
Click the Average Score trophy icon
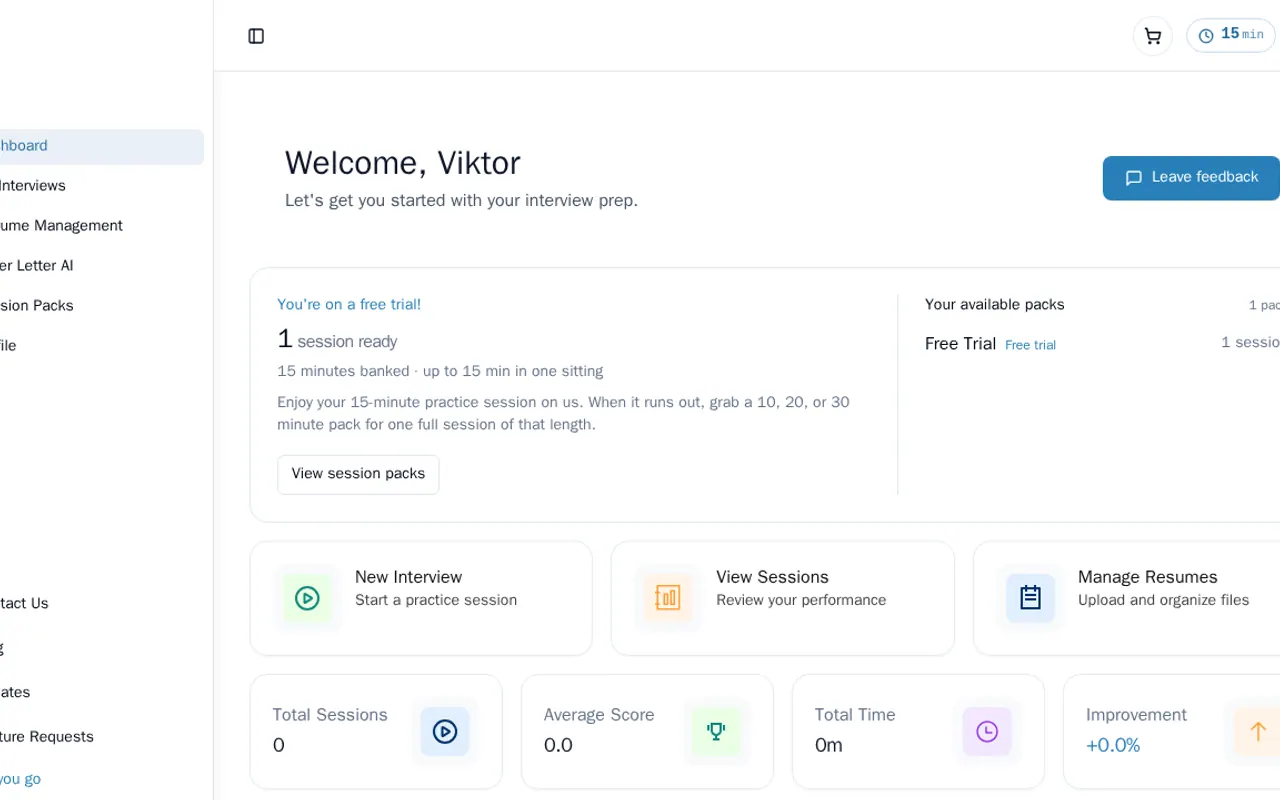pyautogui.click(x=716, y=731)
